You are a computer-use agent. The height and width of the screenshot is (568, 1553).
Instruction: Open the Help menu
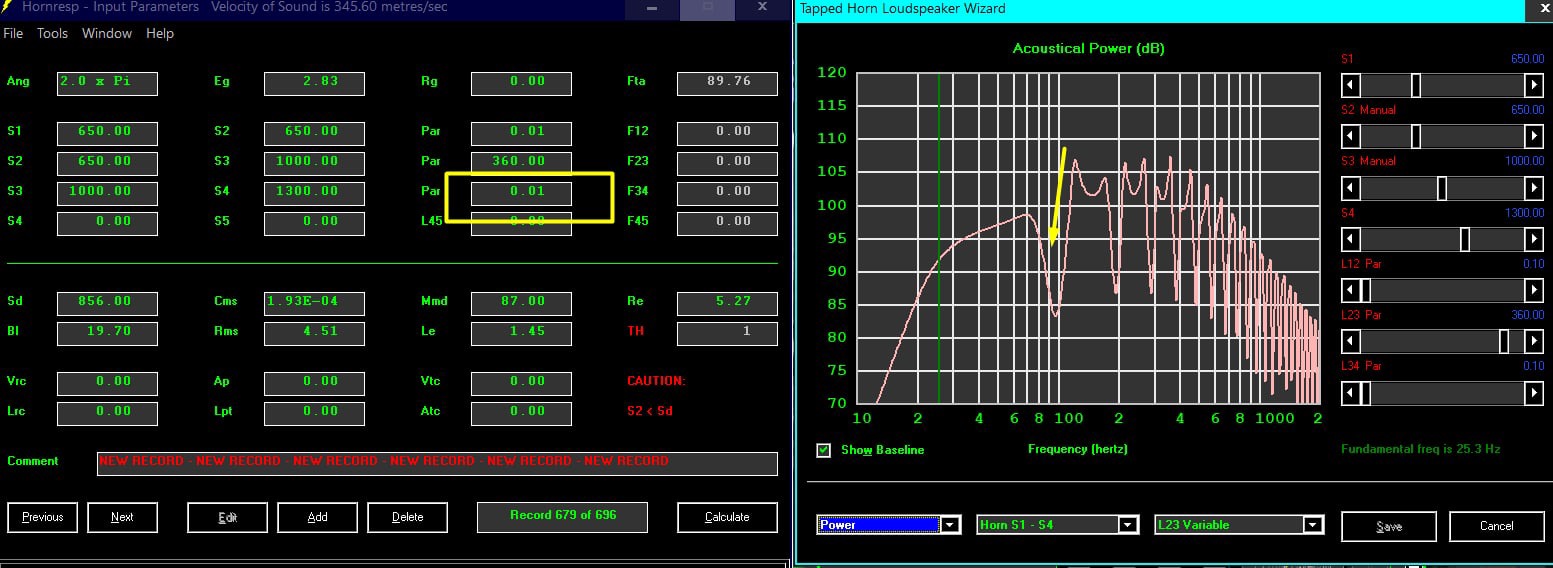click(160, 33)
